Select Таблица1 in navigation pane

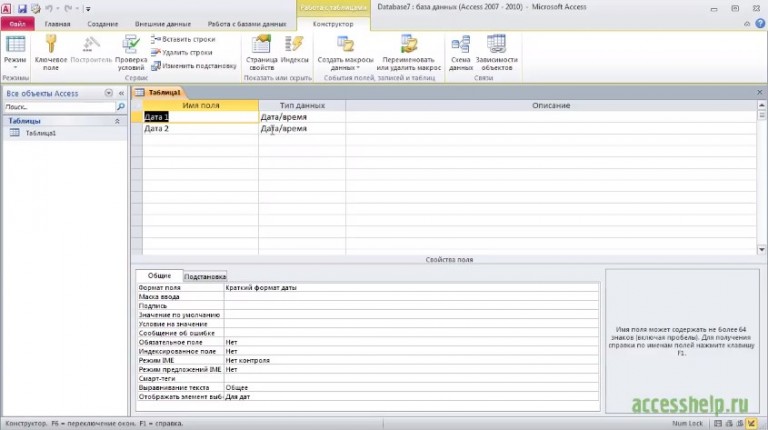click(x=40, y=133)
